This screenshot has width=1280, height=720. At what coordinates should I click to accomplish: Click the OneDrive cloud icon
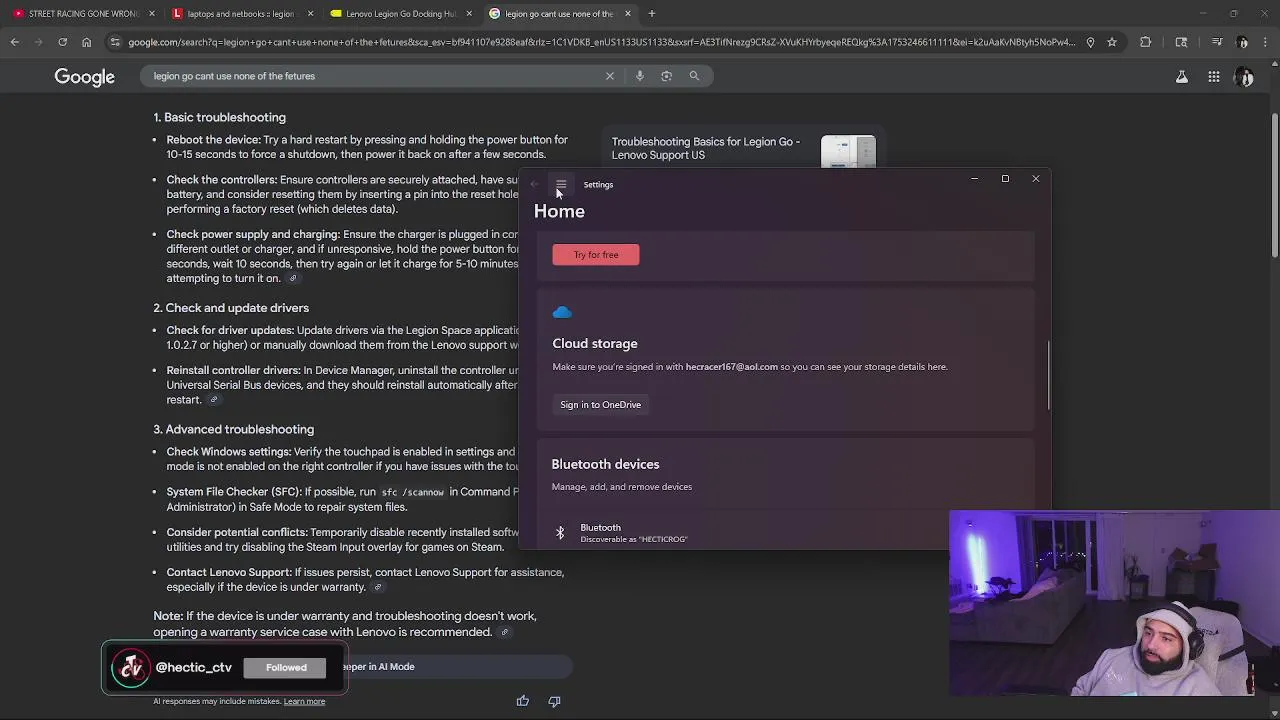(x=562, y=312)
